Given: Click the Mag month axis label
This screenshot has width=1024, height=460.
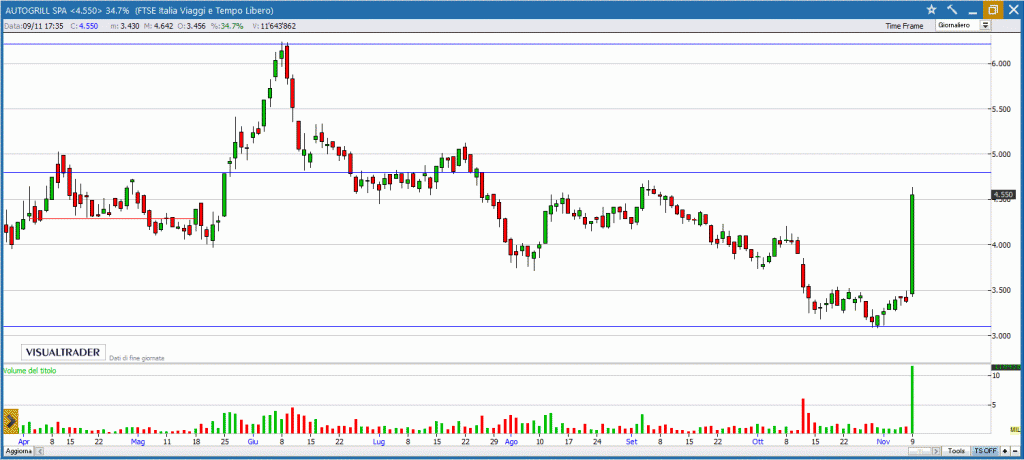Looking at the screenshot, I should 137,441.
